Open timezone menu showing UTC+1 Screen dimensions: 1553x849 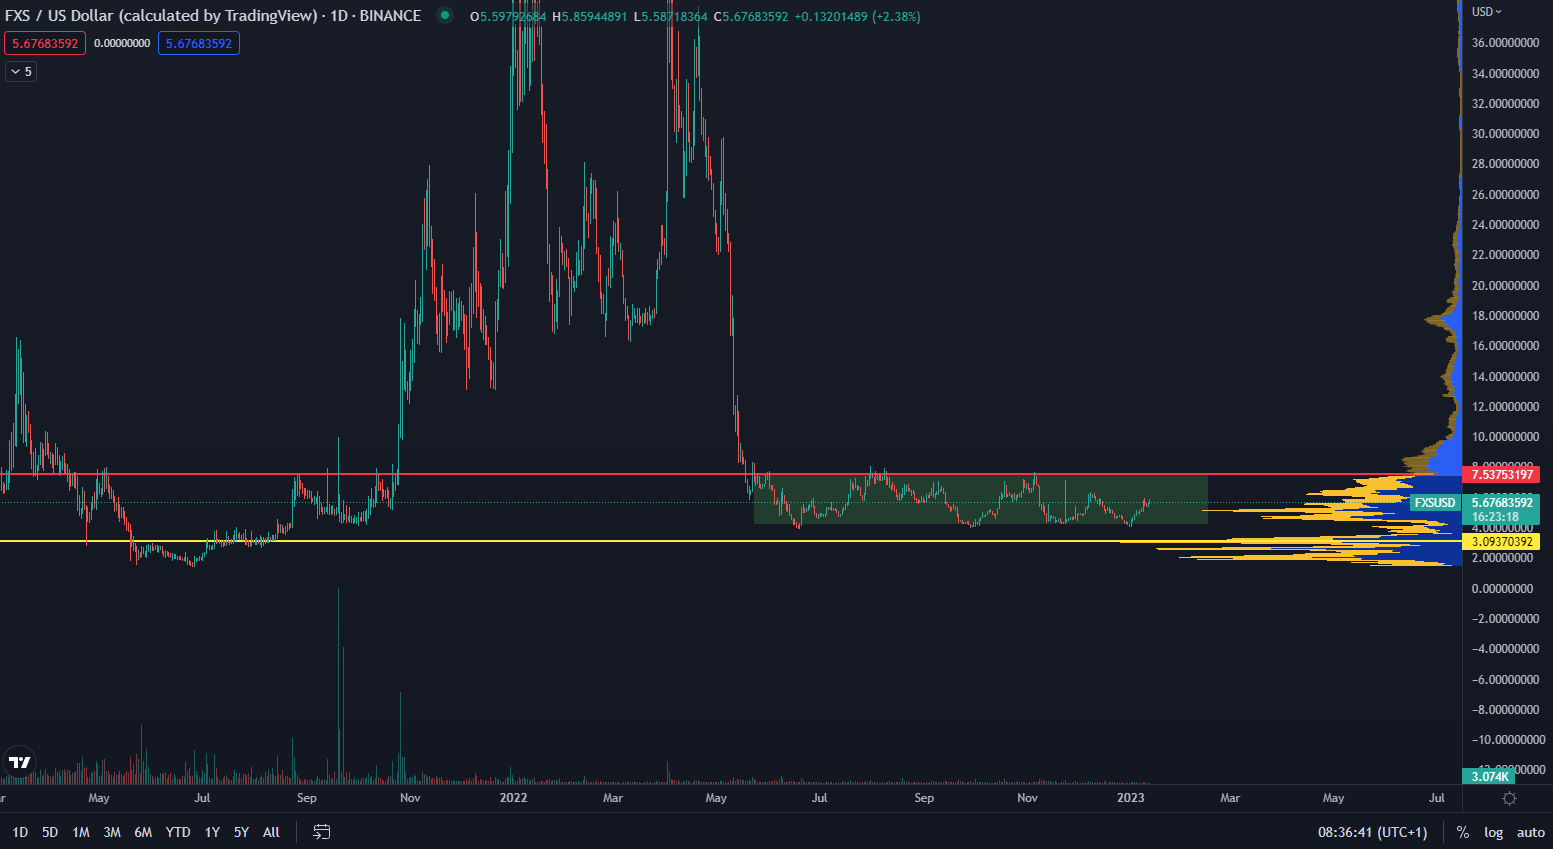[1372, 832]
